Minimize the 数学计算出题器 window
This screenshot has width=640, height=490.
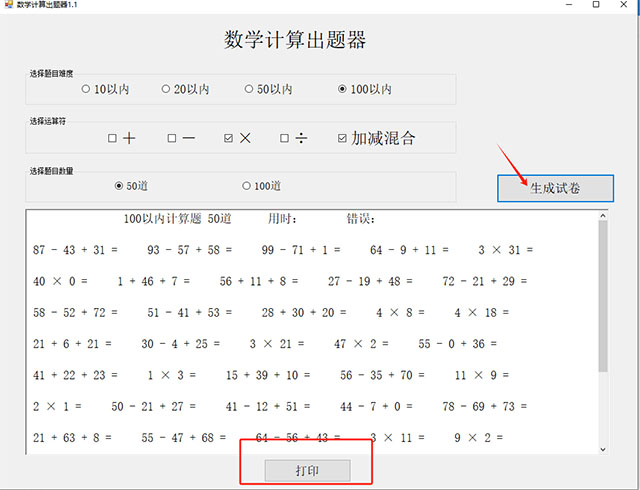click(x=569, y=4)
